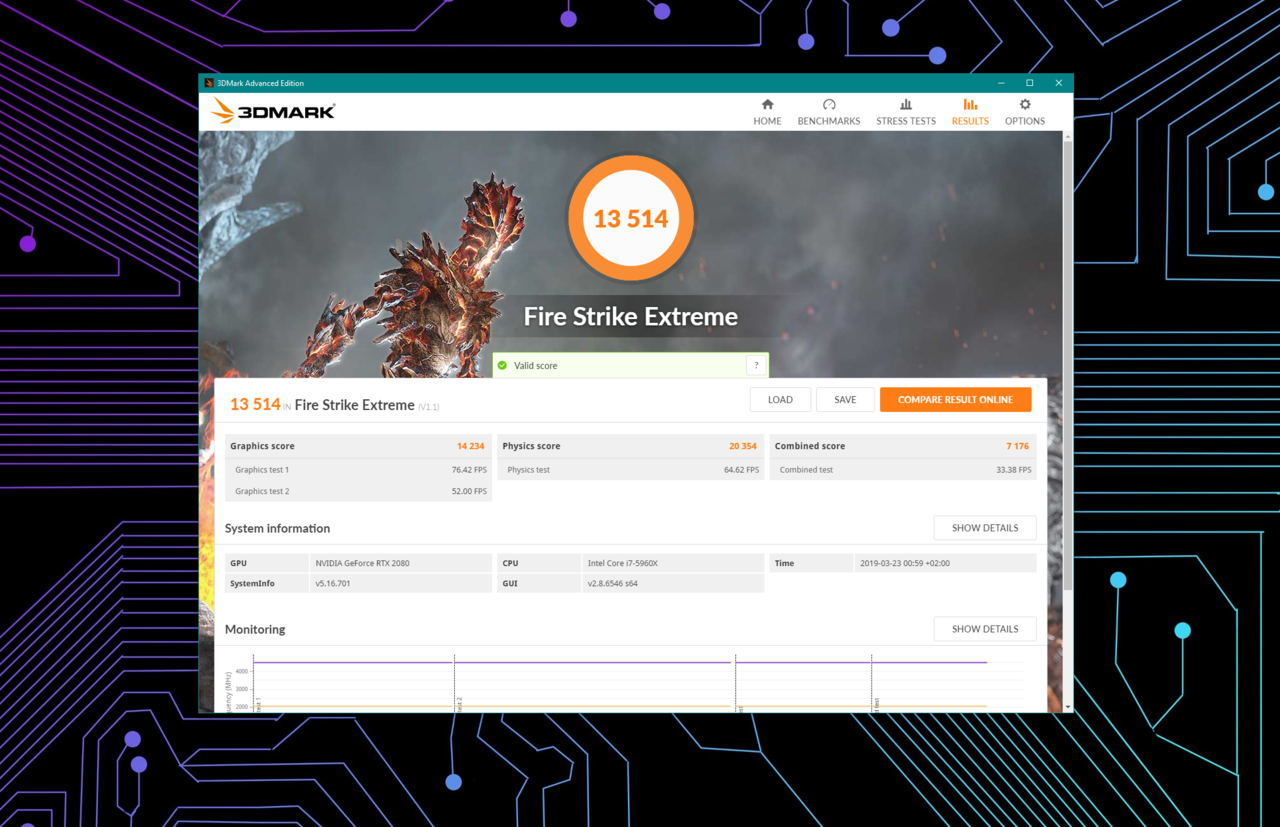Image resolution: width=1280 pixels, height=827 pixels.
Task: Open the Benchmarks gauge icon
Action: coord(829,104)
